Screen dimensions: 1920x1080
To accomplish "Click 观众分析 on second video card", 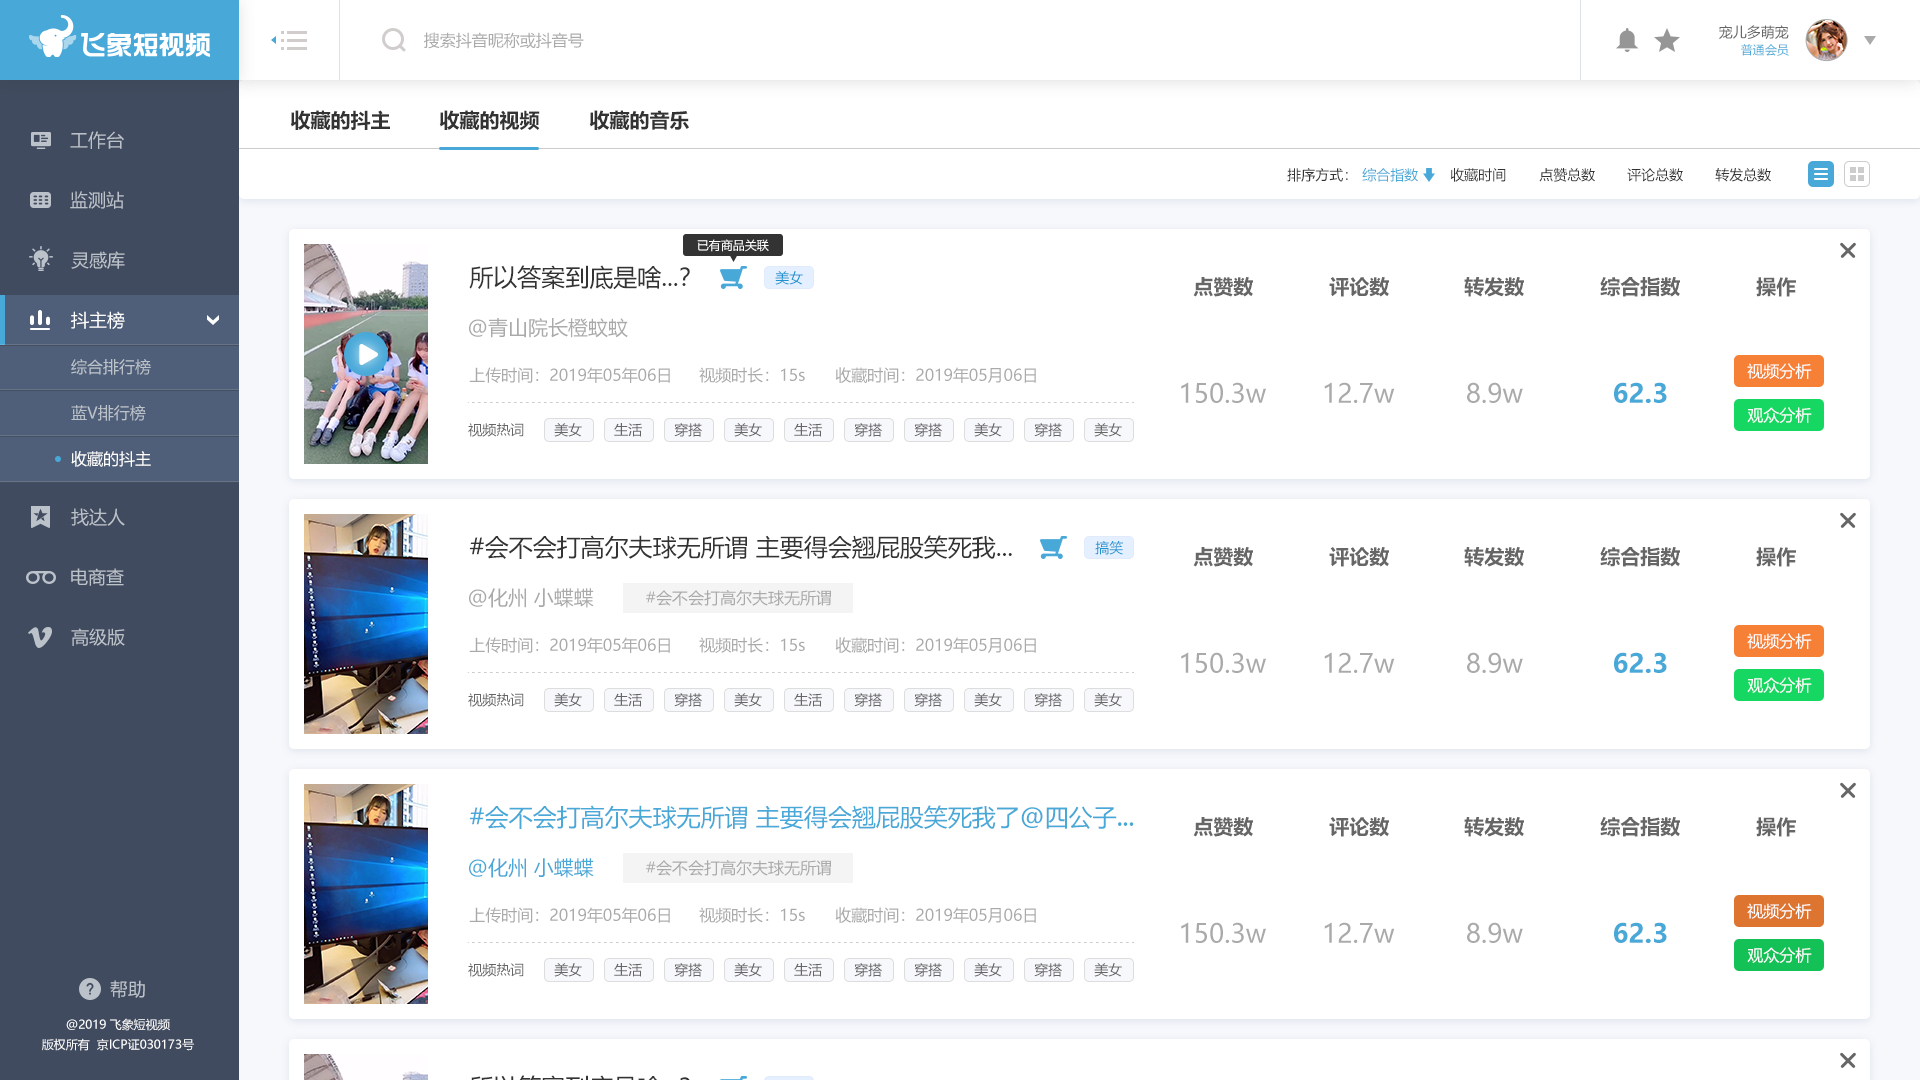I will pyautogui.click(x=1779, y=685).
